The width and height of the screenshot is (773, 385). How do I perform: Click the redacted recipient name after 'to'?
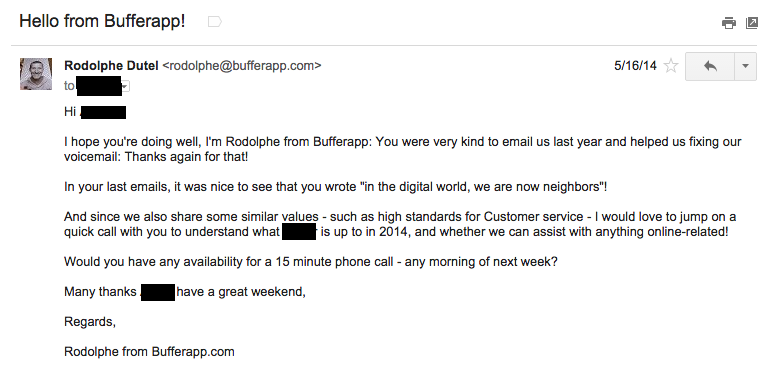(x=99, y=86)
